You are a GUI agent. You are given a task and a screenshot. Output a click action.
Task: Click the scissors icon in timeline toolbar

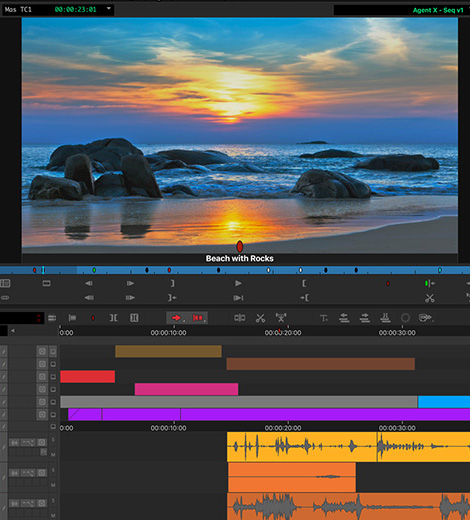pyautogui.click(x=260, y=318)
